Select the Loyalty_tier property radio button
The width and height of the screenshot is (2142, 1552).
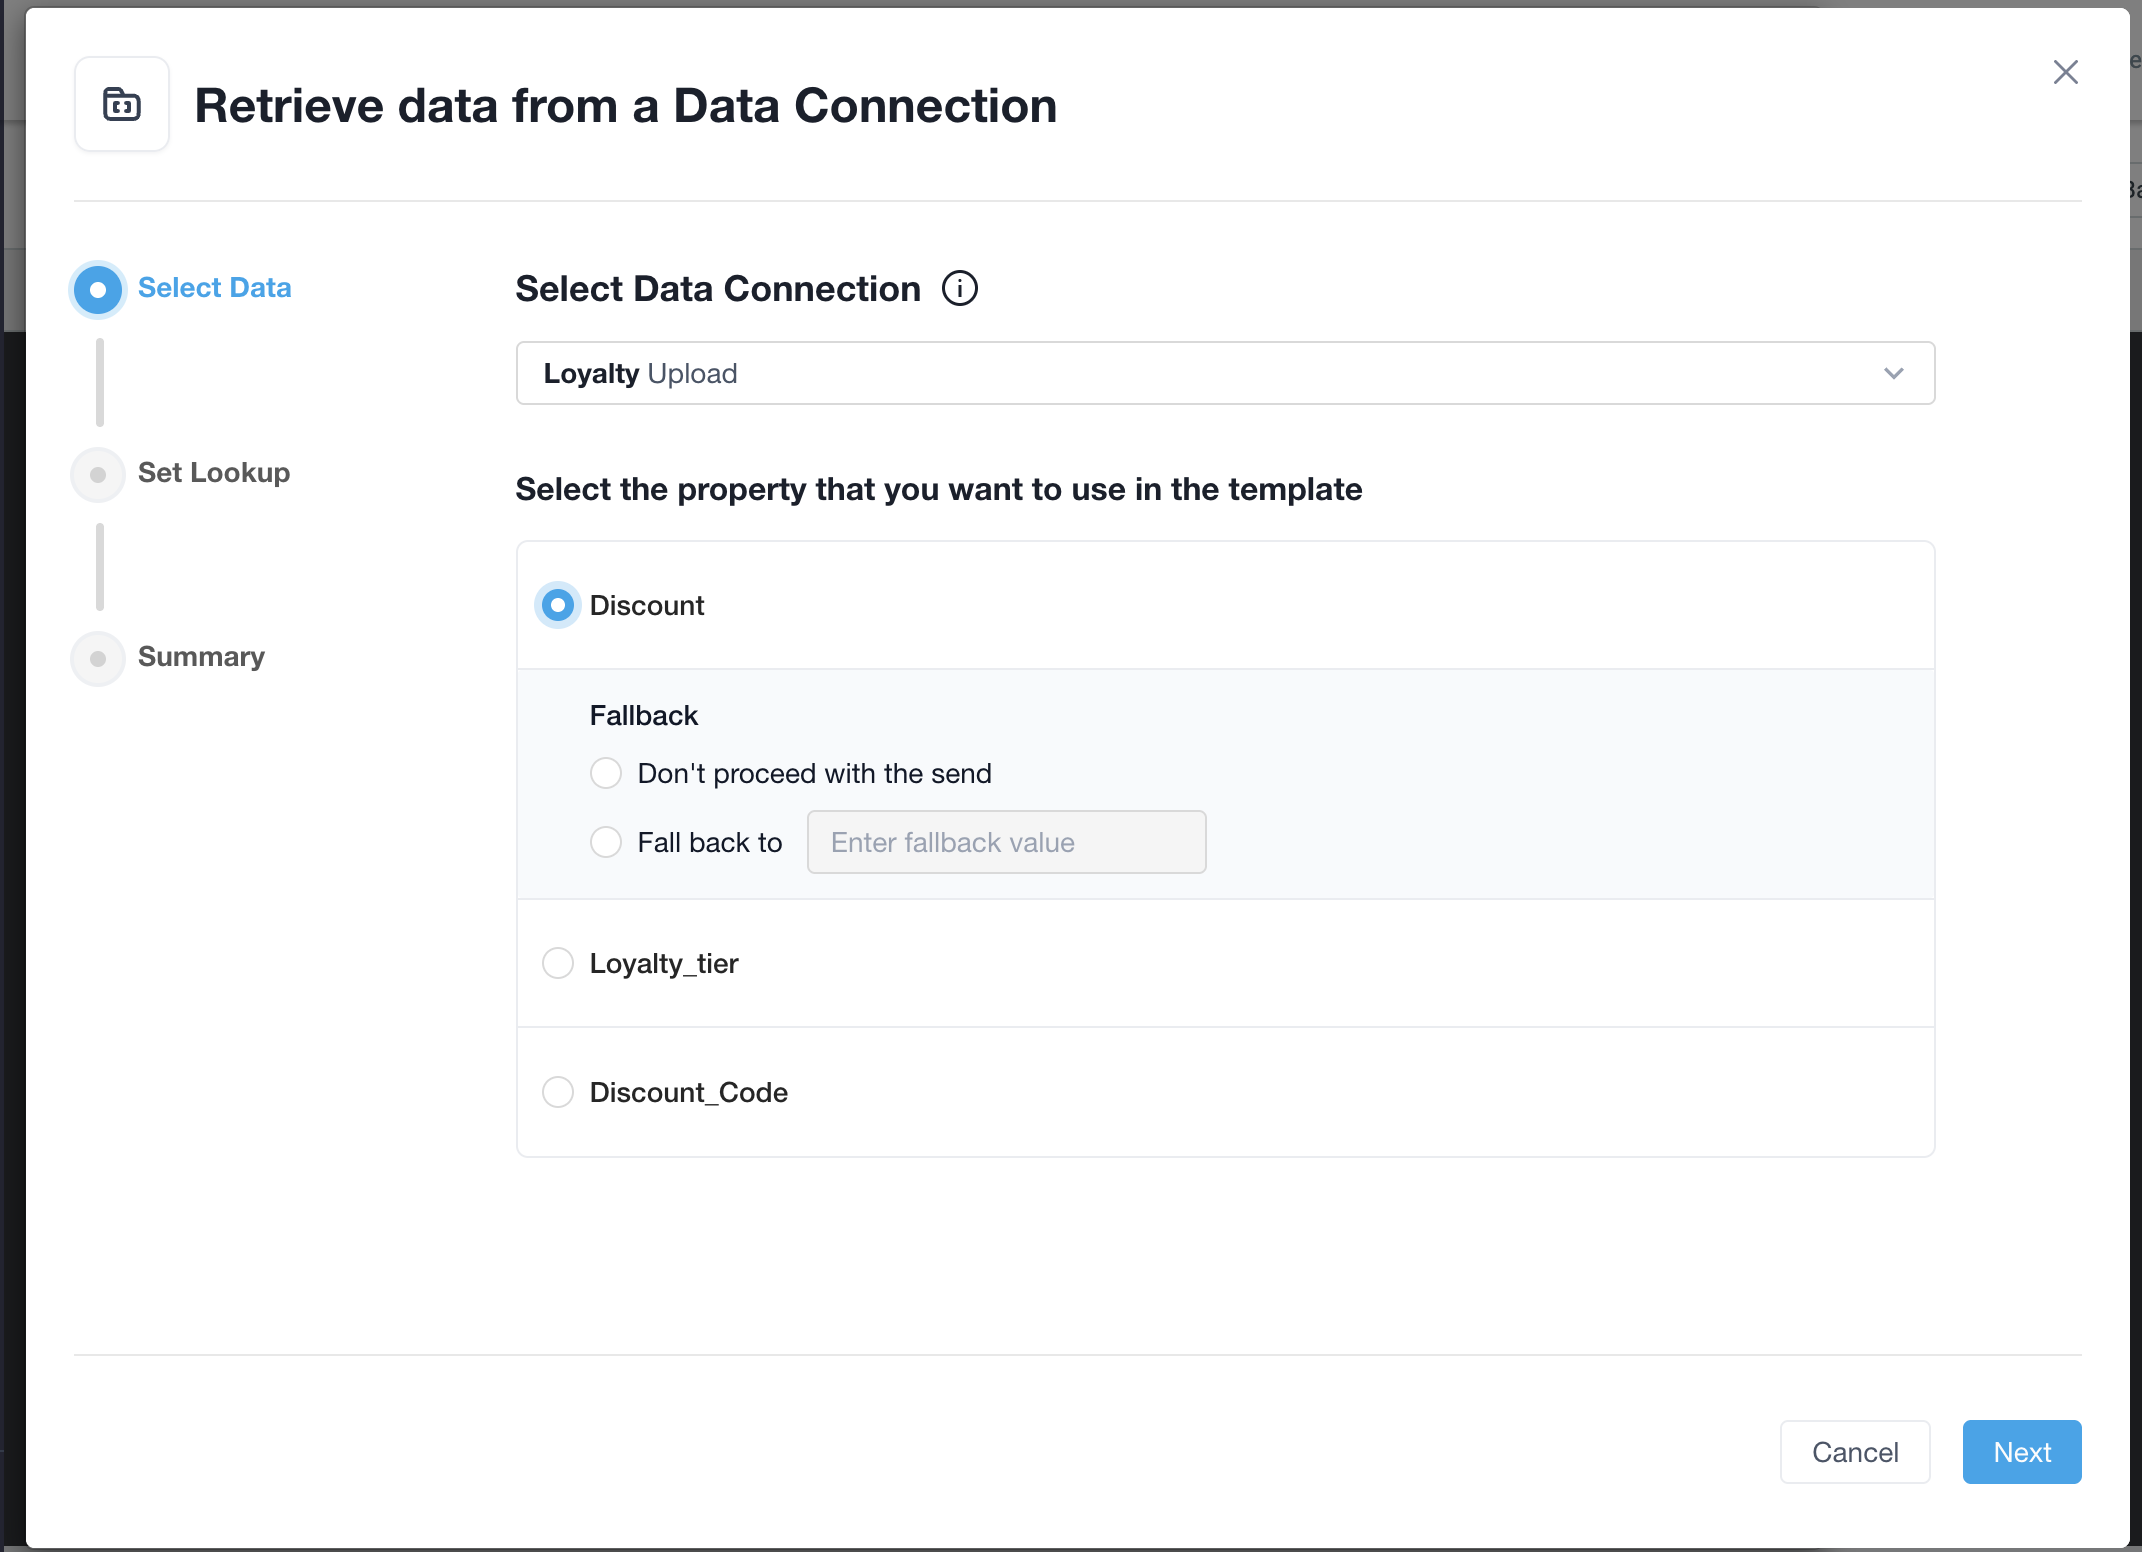(x=558, y=963)
